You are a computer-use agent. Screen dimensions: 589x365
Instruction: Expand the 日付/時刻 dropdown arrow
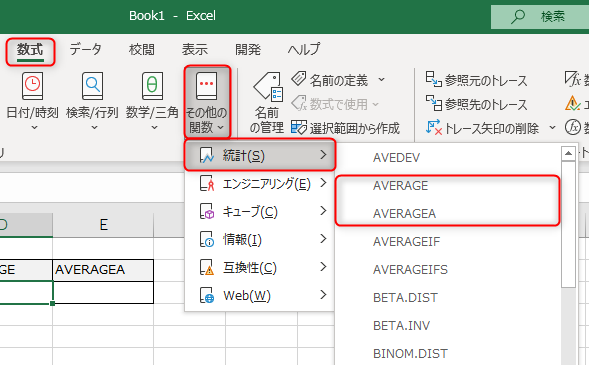(x=34, y=128)
